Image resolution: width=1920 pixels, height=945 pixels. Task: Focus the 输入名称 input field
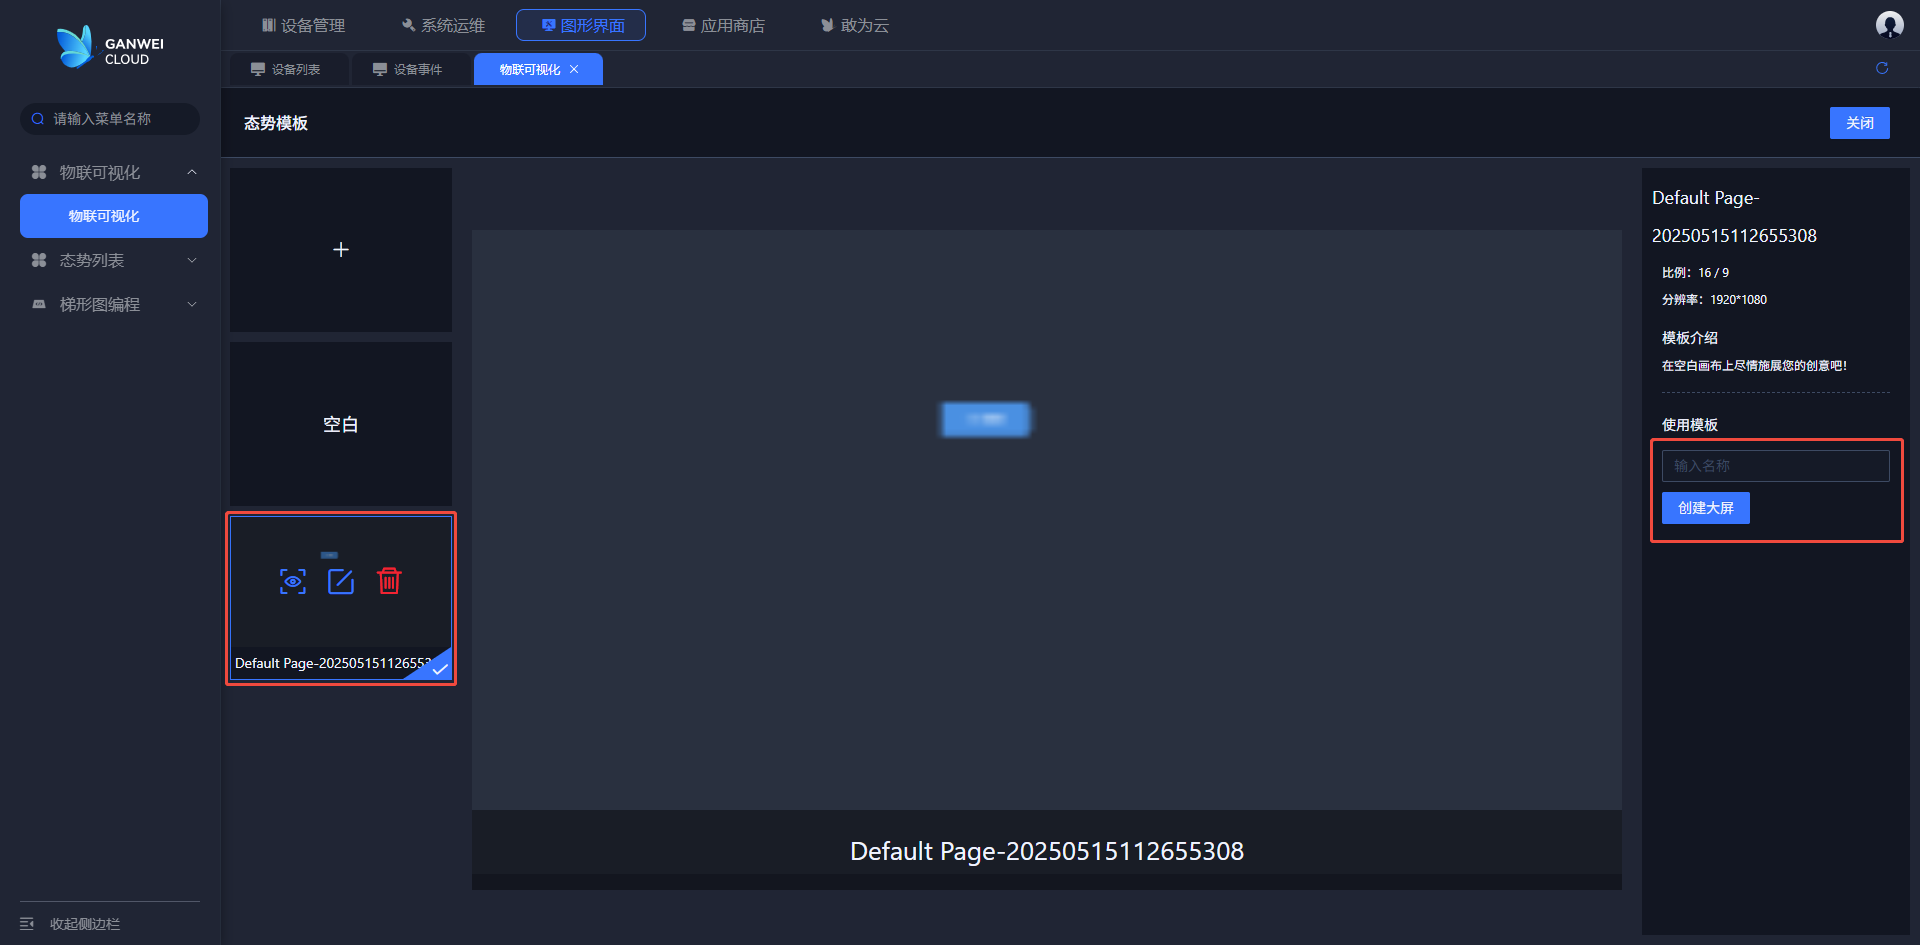[x=1776, y=466]
